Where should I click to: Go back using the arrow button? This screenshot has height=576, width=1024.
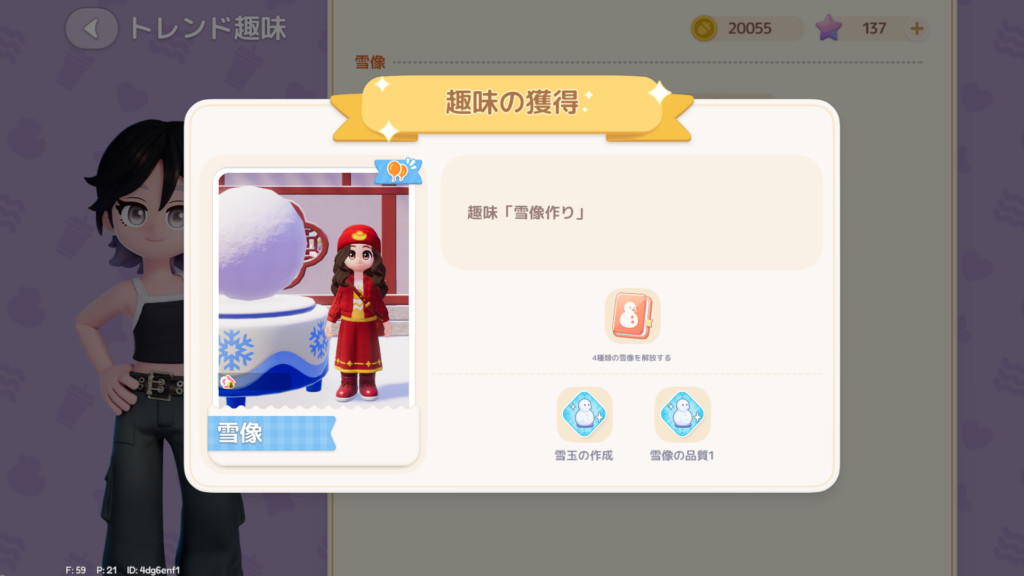[x=91, y=28]
